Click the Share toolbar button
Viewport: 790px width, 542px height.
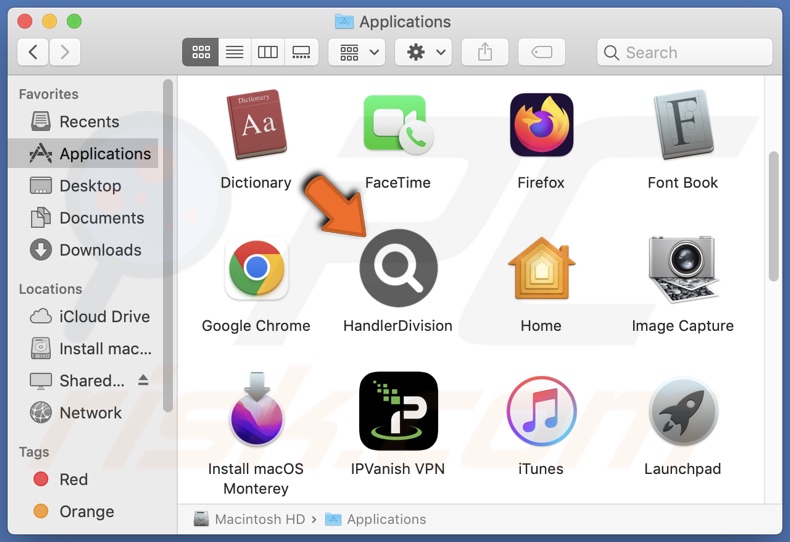point(485,52)
